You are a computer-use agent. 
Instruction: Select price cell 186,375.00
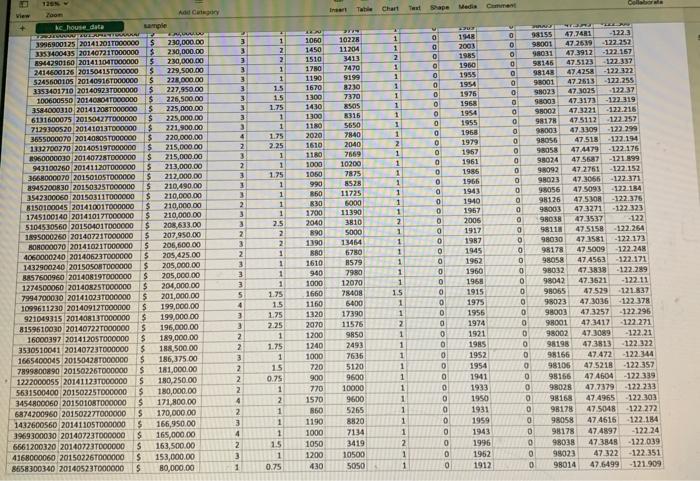[x=170, y=359]
